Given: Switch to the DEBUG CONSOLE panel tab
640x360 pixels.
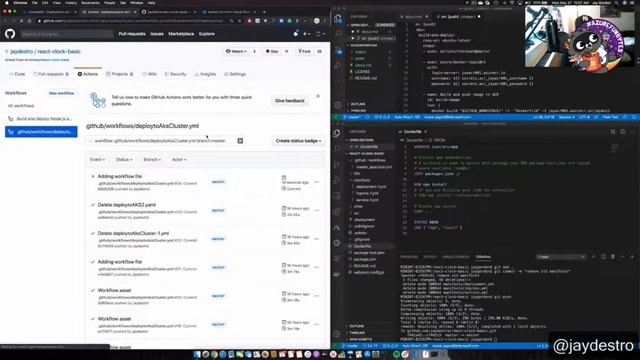Looking at the screenshot, I should pos(456,257).
